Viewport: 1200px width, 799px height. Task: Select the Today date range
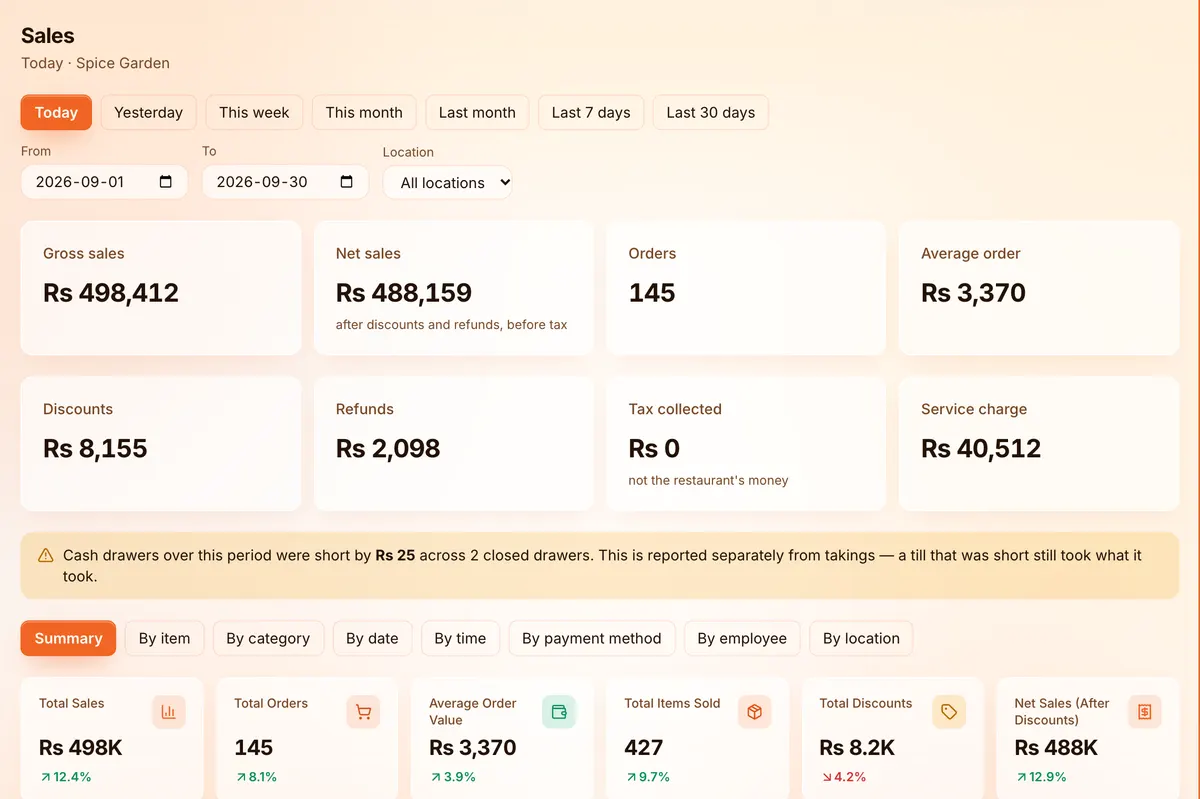point(56,112)
